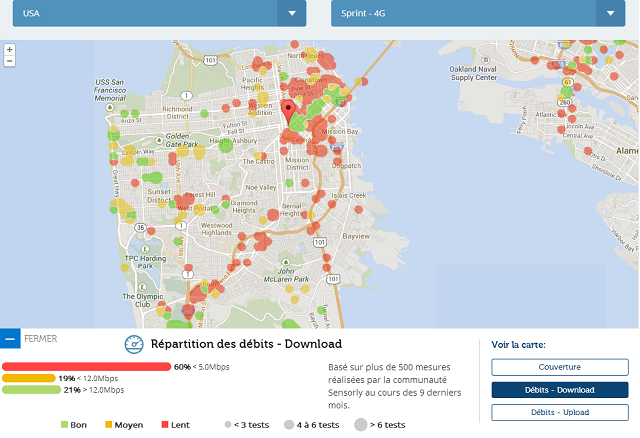The height and width of the screenshot is (438, 640).
Task: Click the green 21% speed bar
Action: pyautogui.click(x=31, y=390)
